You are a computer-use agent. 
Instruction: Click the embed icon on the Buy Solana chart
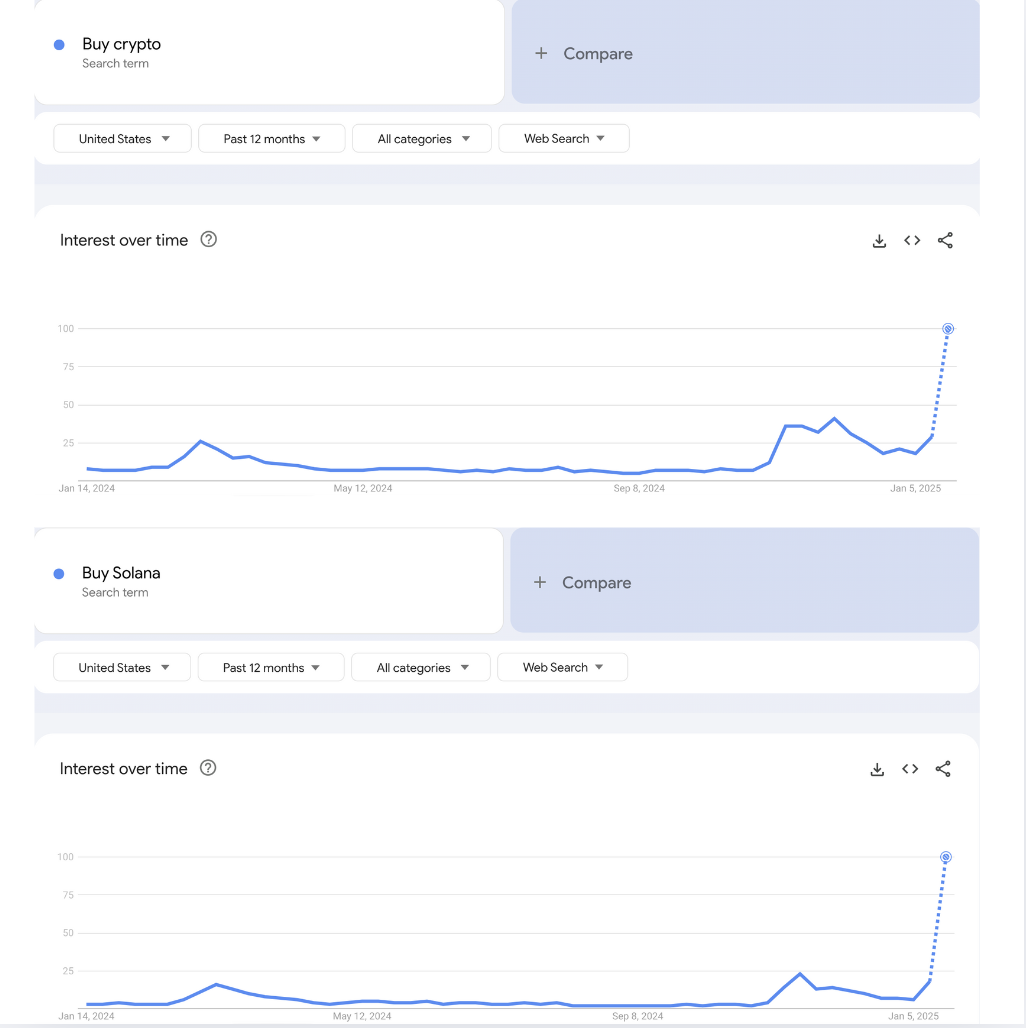coord(909,768)
